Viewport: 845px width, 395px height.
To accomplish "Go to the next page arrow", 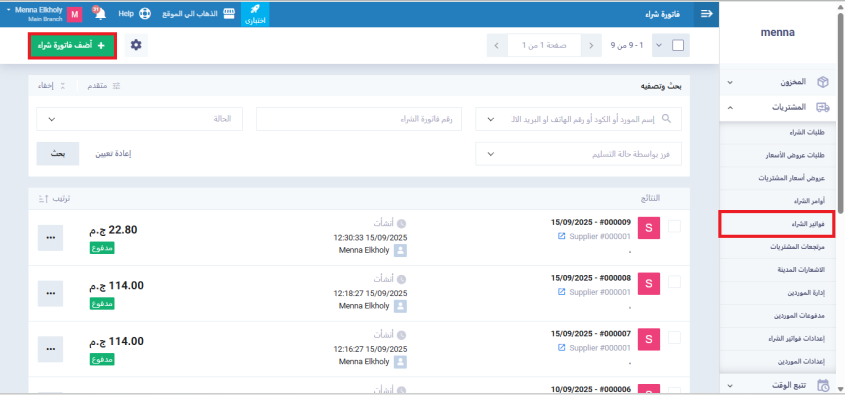I will (497, 45).
